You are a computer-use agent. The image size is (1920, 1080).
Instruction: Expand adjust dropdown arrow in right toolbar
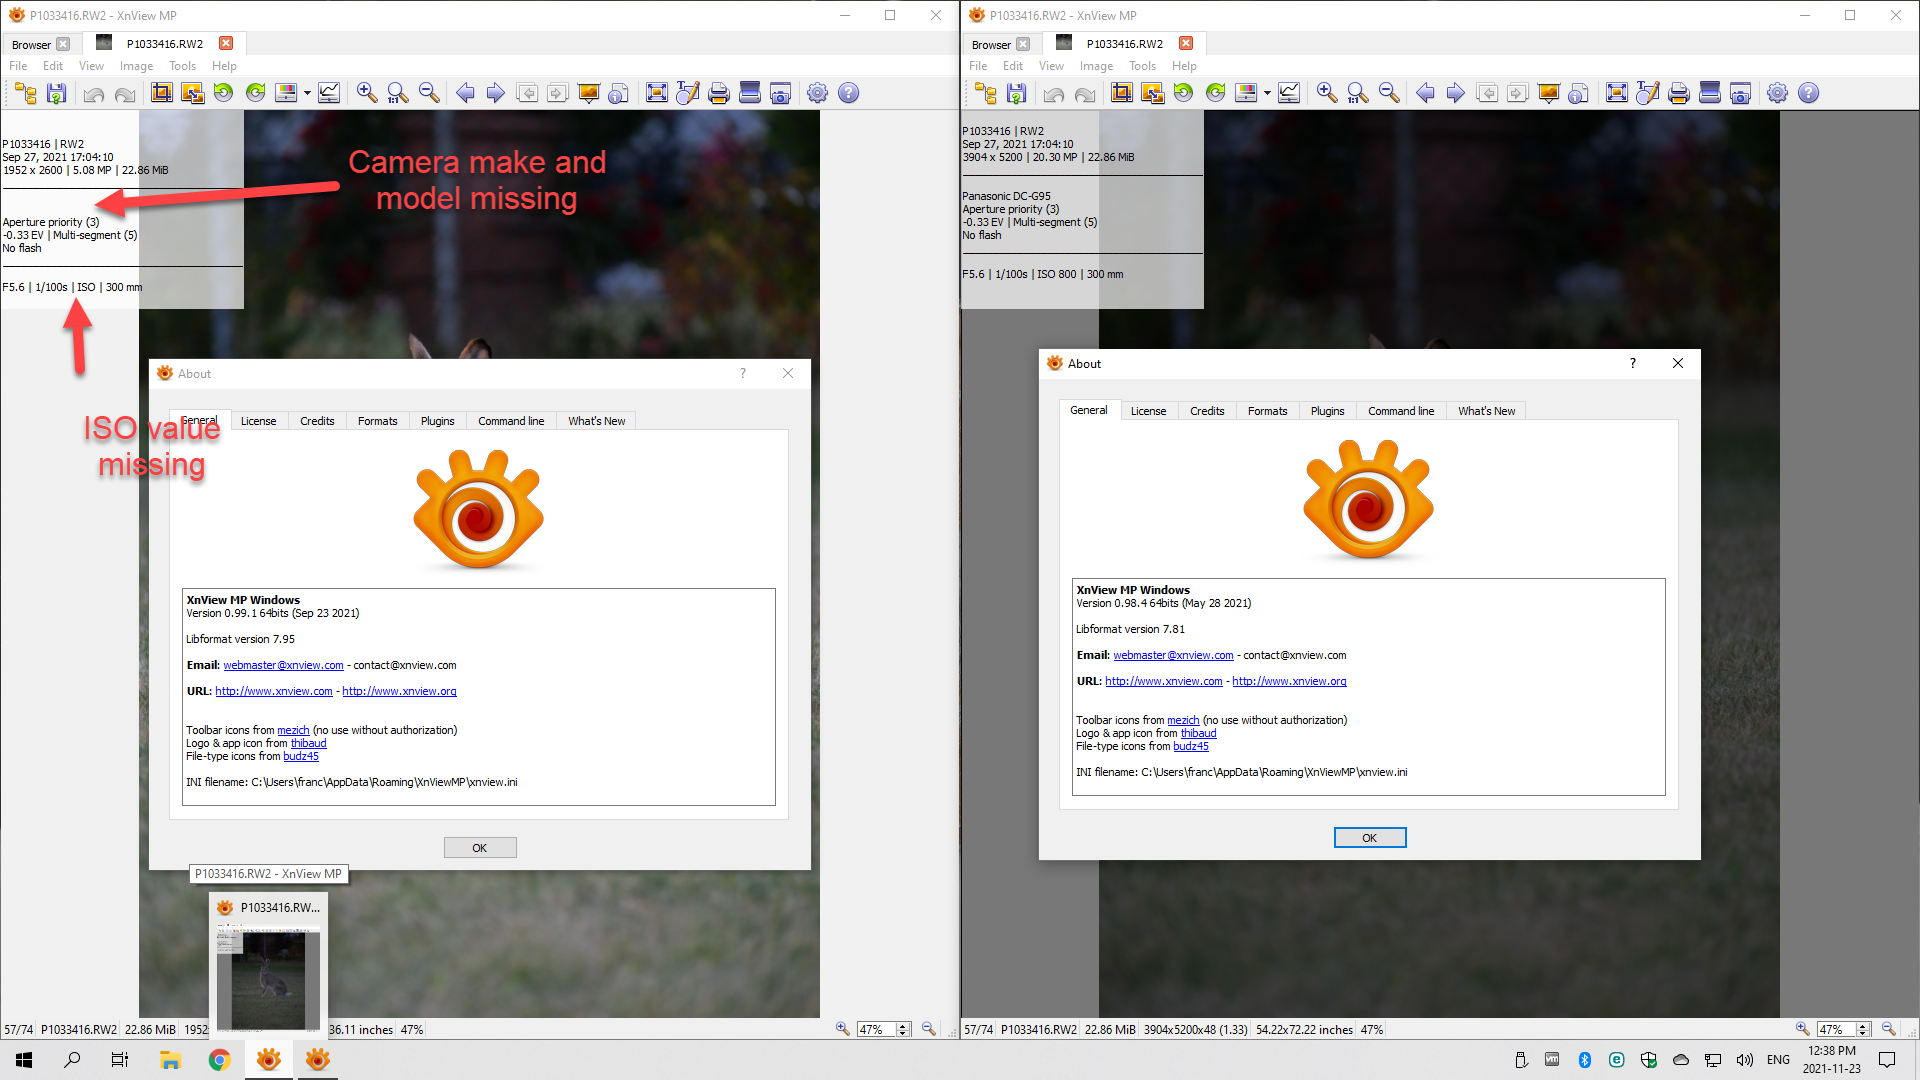(1267, 93)
